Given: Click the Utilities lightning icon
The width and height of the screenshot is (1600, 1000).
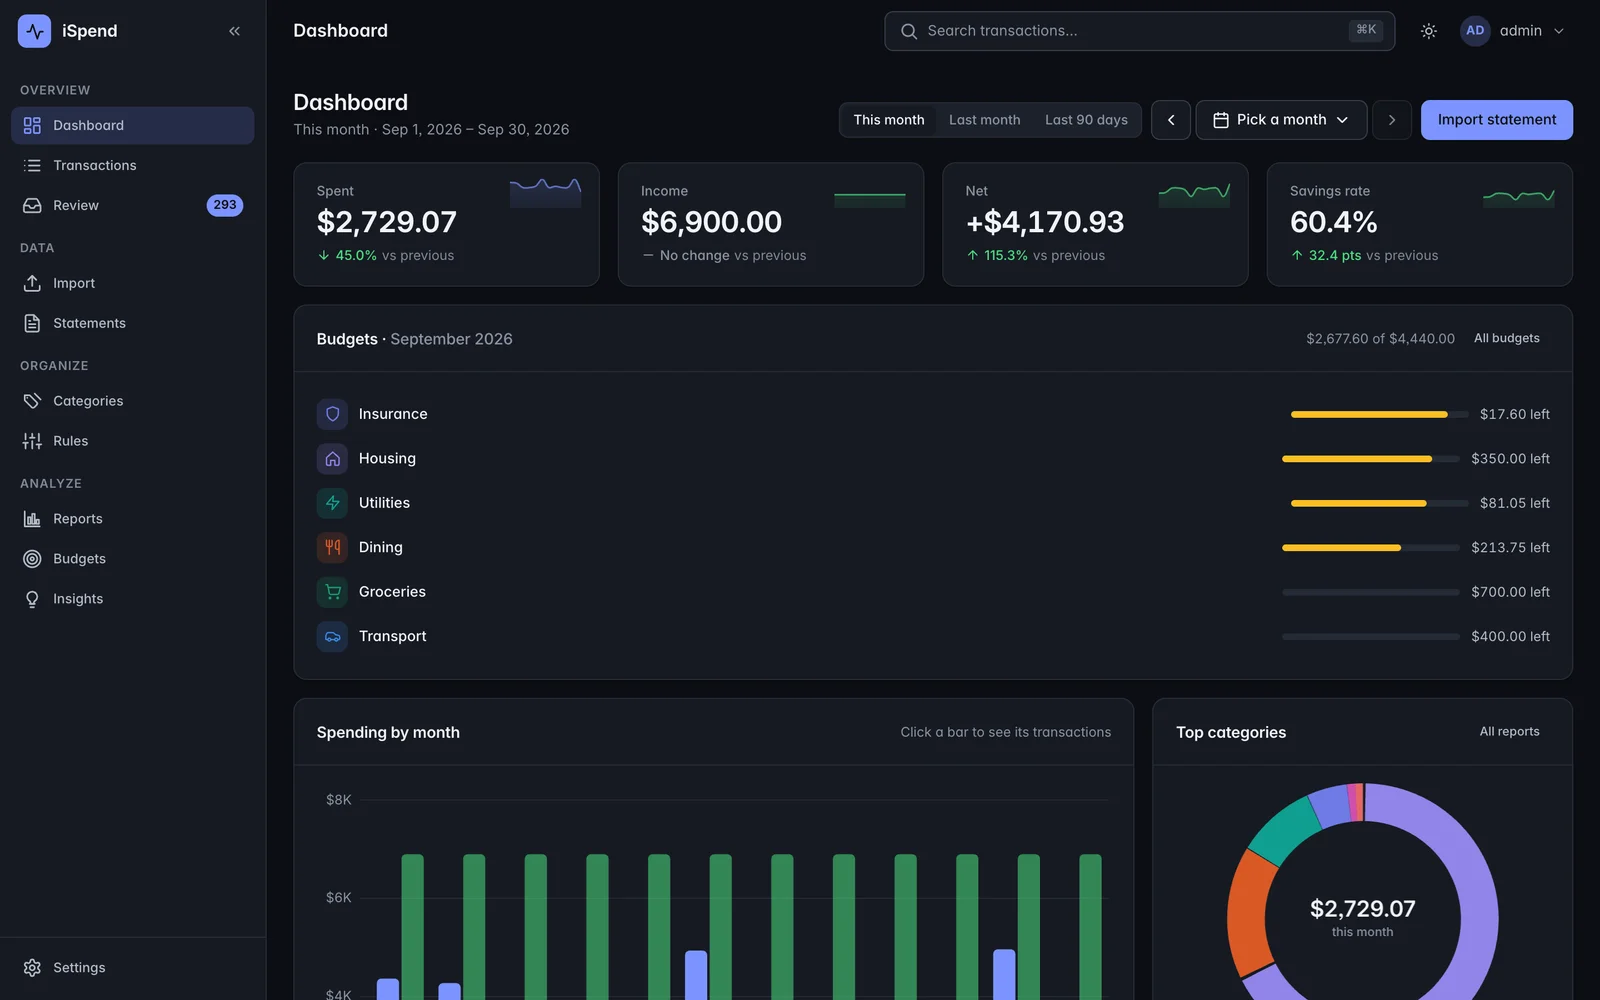Looking at the screenshot, I should [333, 503].
